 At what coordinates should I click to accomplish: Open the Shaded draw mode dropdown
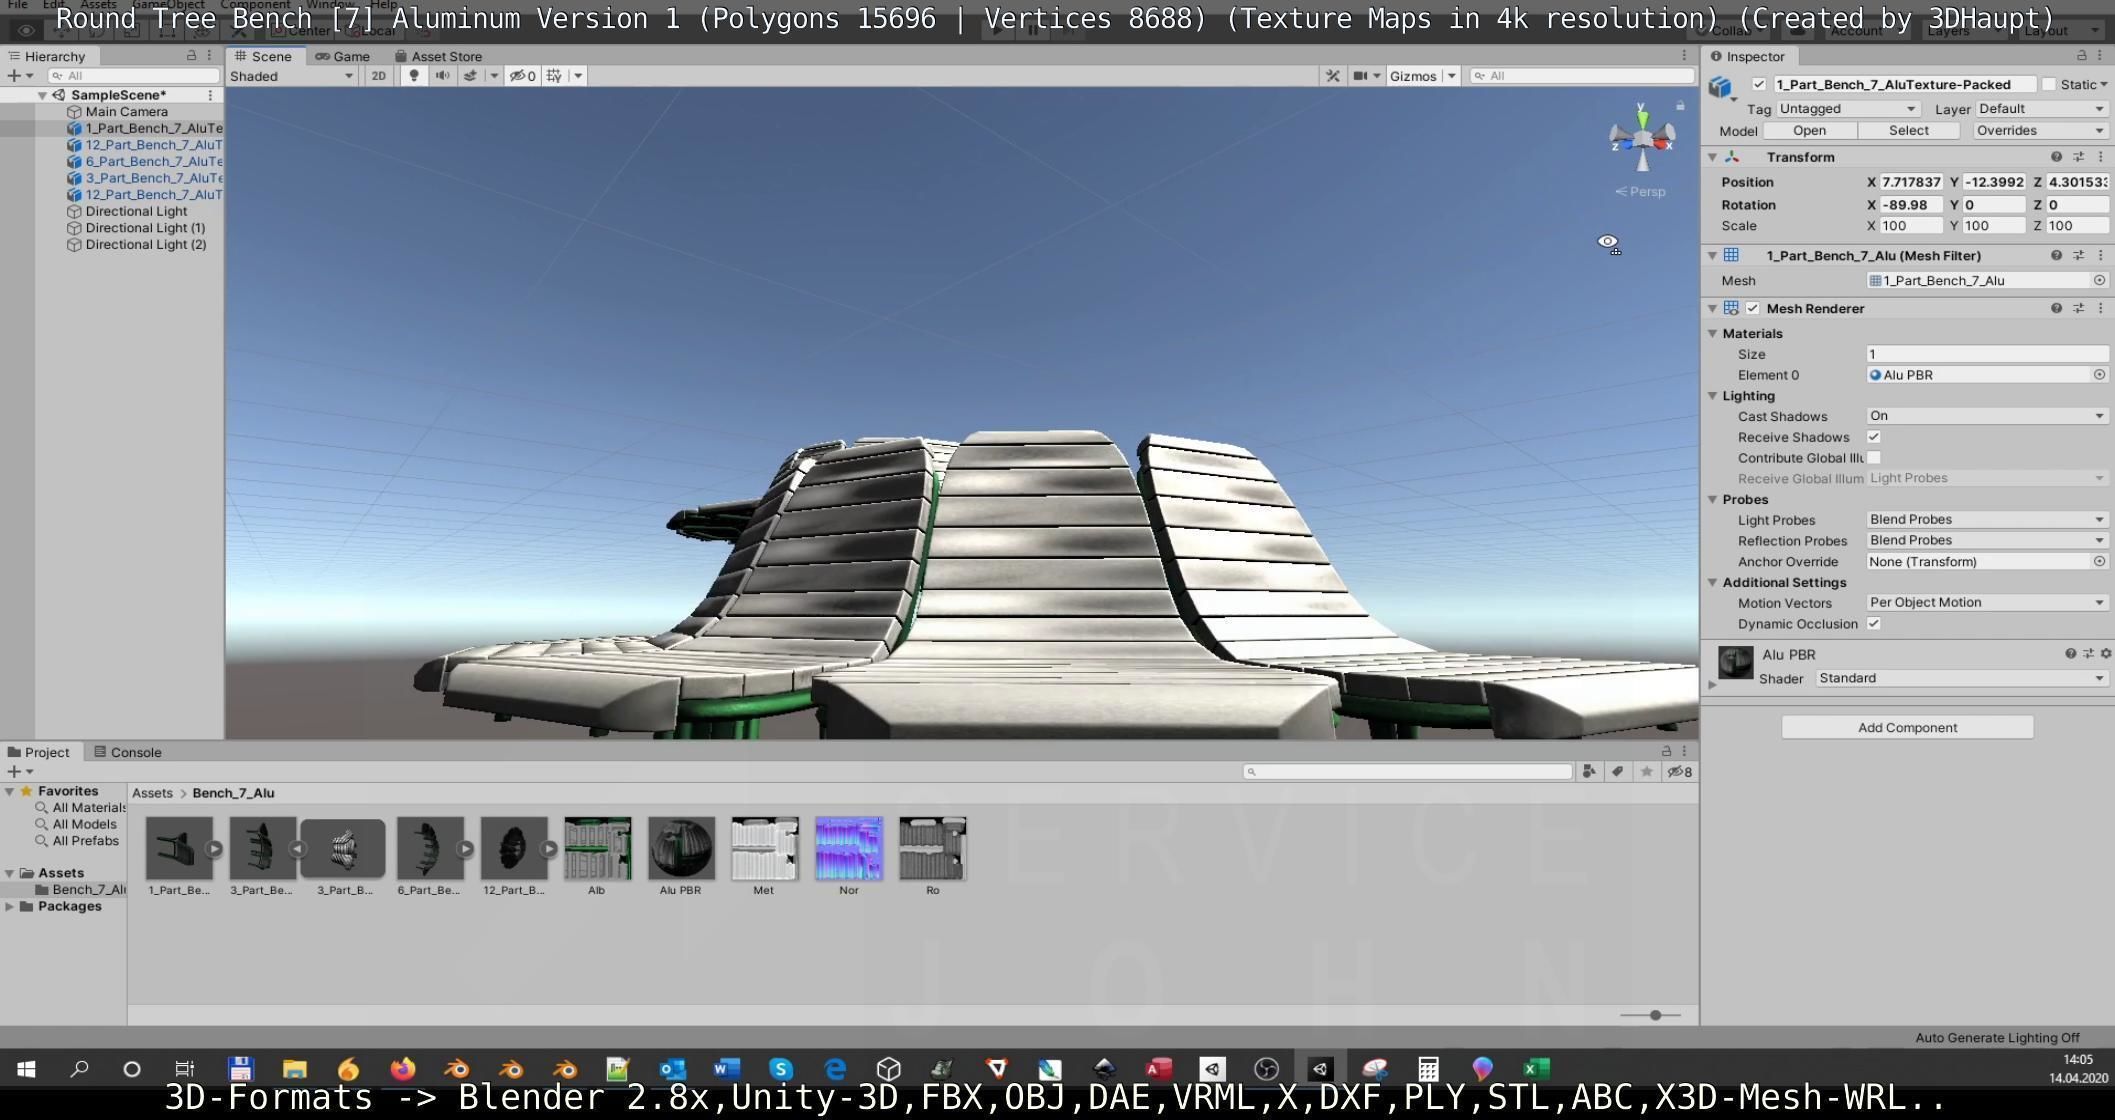[x=291, y=76]
